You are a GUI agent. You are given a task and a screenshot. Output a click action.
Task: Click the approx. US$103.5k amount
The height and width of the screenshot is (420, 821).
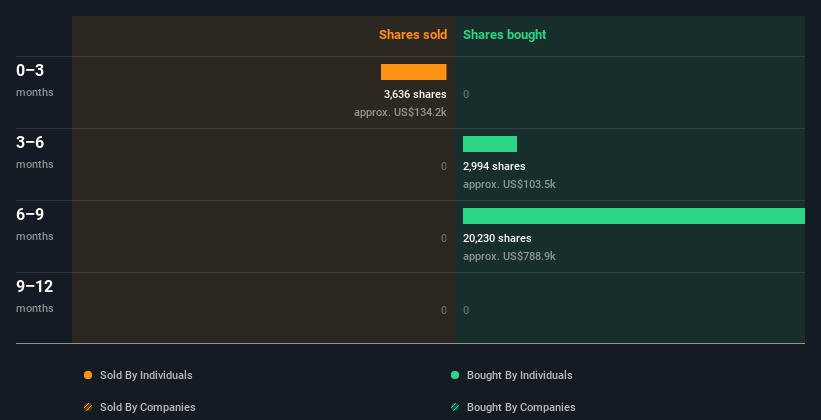pyautogui.click(x=509, y=184)
